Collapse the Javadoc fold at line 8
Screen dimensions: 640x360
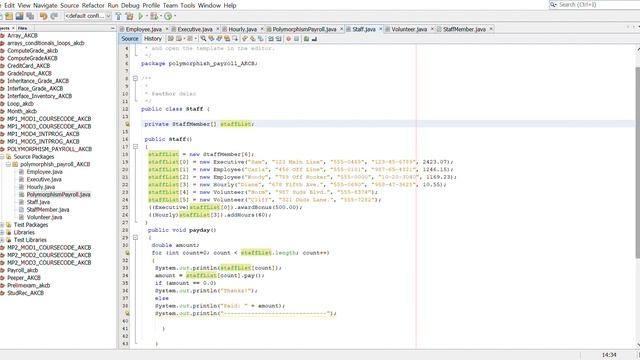(136, 78)
